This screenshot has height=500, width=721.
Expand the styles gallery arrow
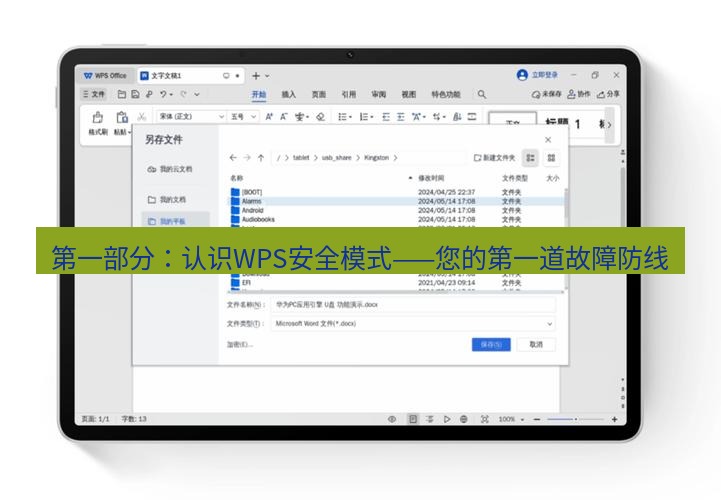[x=609, y=124]
